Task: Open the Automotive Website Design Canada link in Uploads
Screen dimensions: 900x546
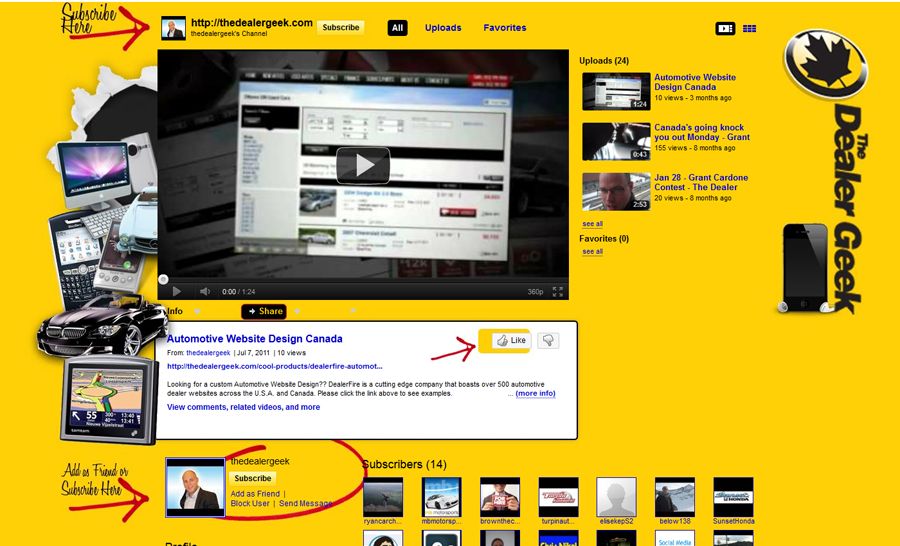Action: tap(695, 82)
